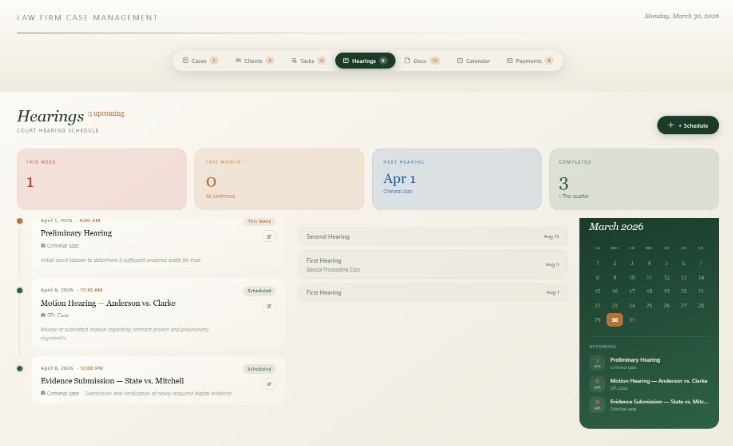The height and width of the screenshot is (446, 733).
Task: Click the "3 upcoming" count label
Action: point(106,113)
